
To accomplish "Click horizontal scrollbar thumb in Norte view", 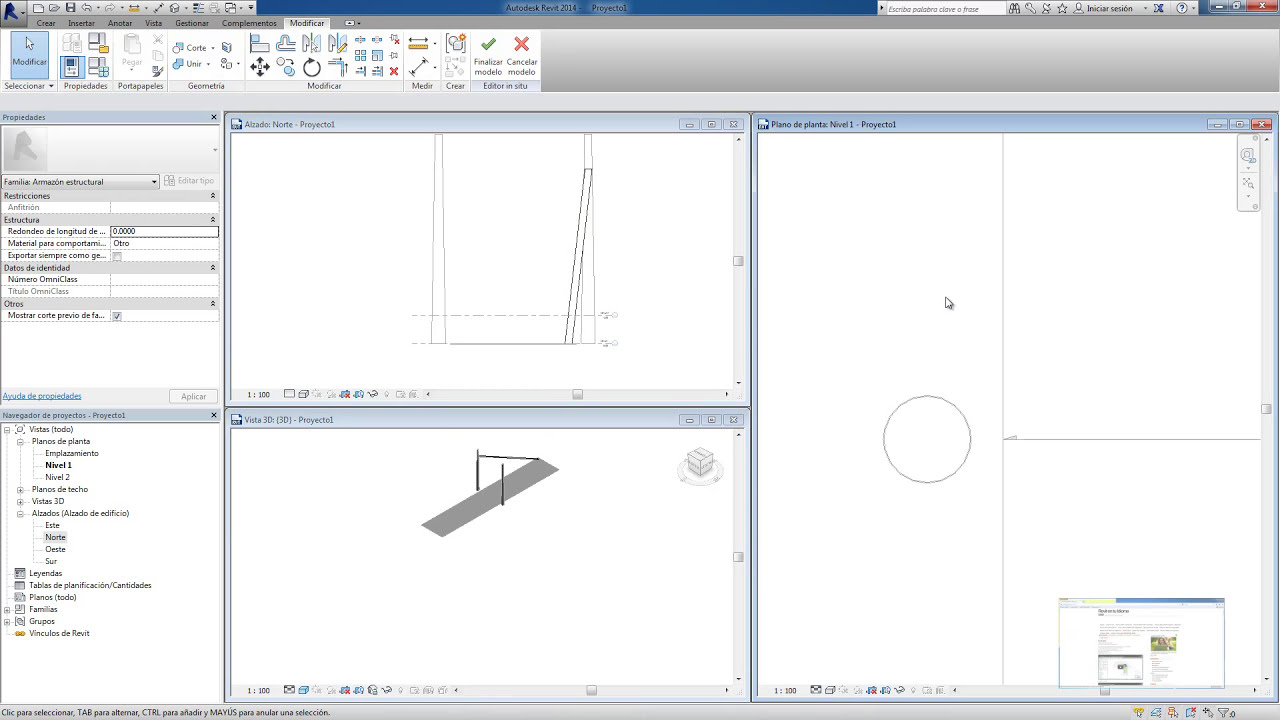I will (x=577, y=394).
